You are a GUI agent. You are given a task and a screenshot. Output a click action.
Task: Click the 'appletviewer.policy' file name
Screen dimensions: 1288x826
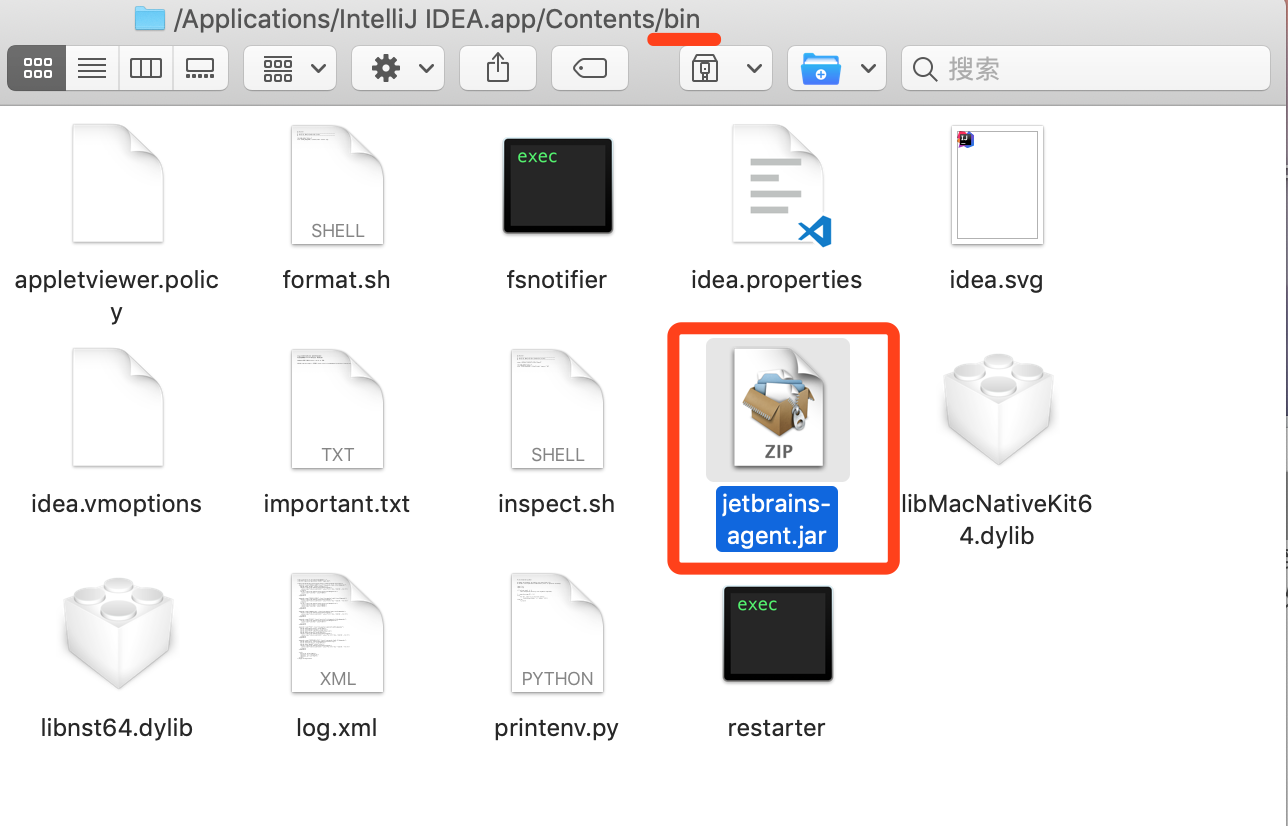[x=116, y=295]
